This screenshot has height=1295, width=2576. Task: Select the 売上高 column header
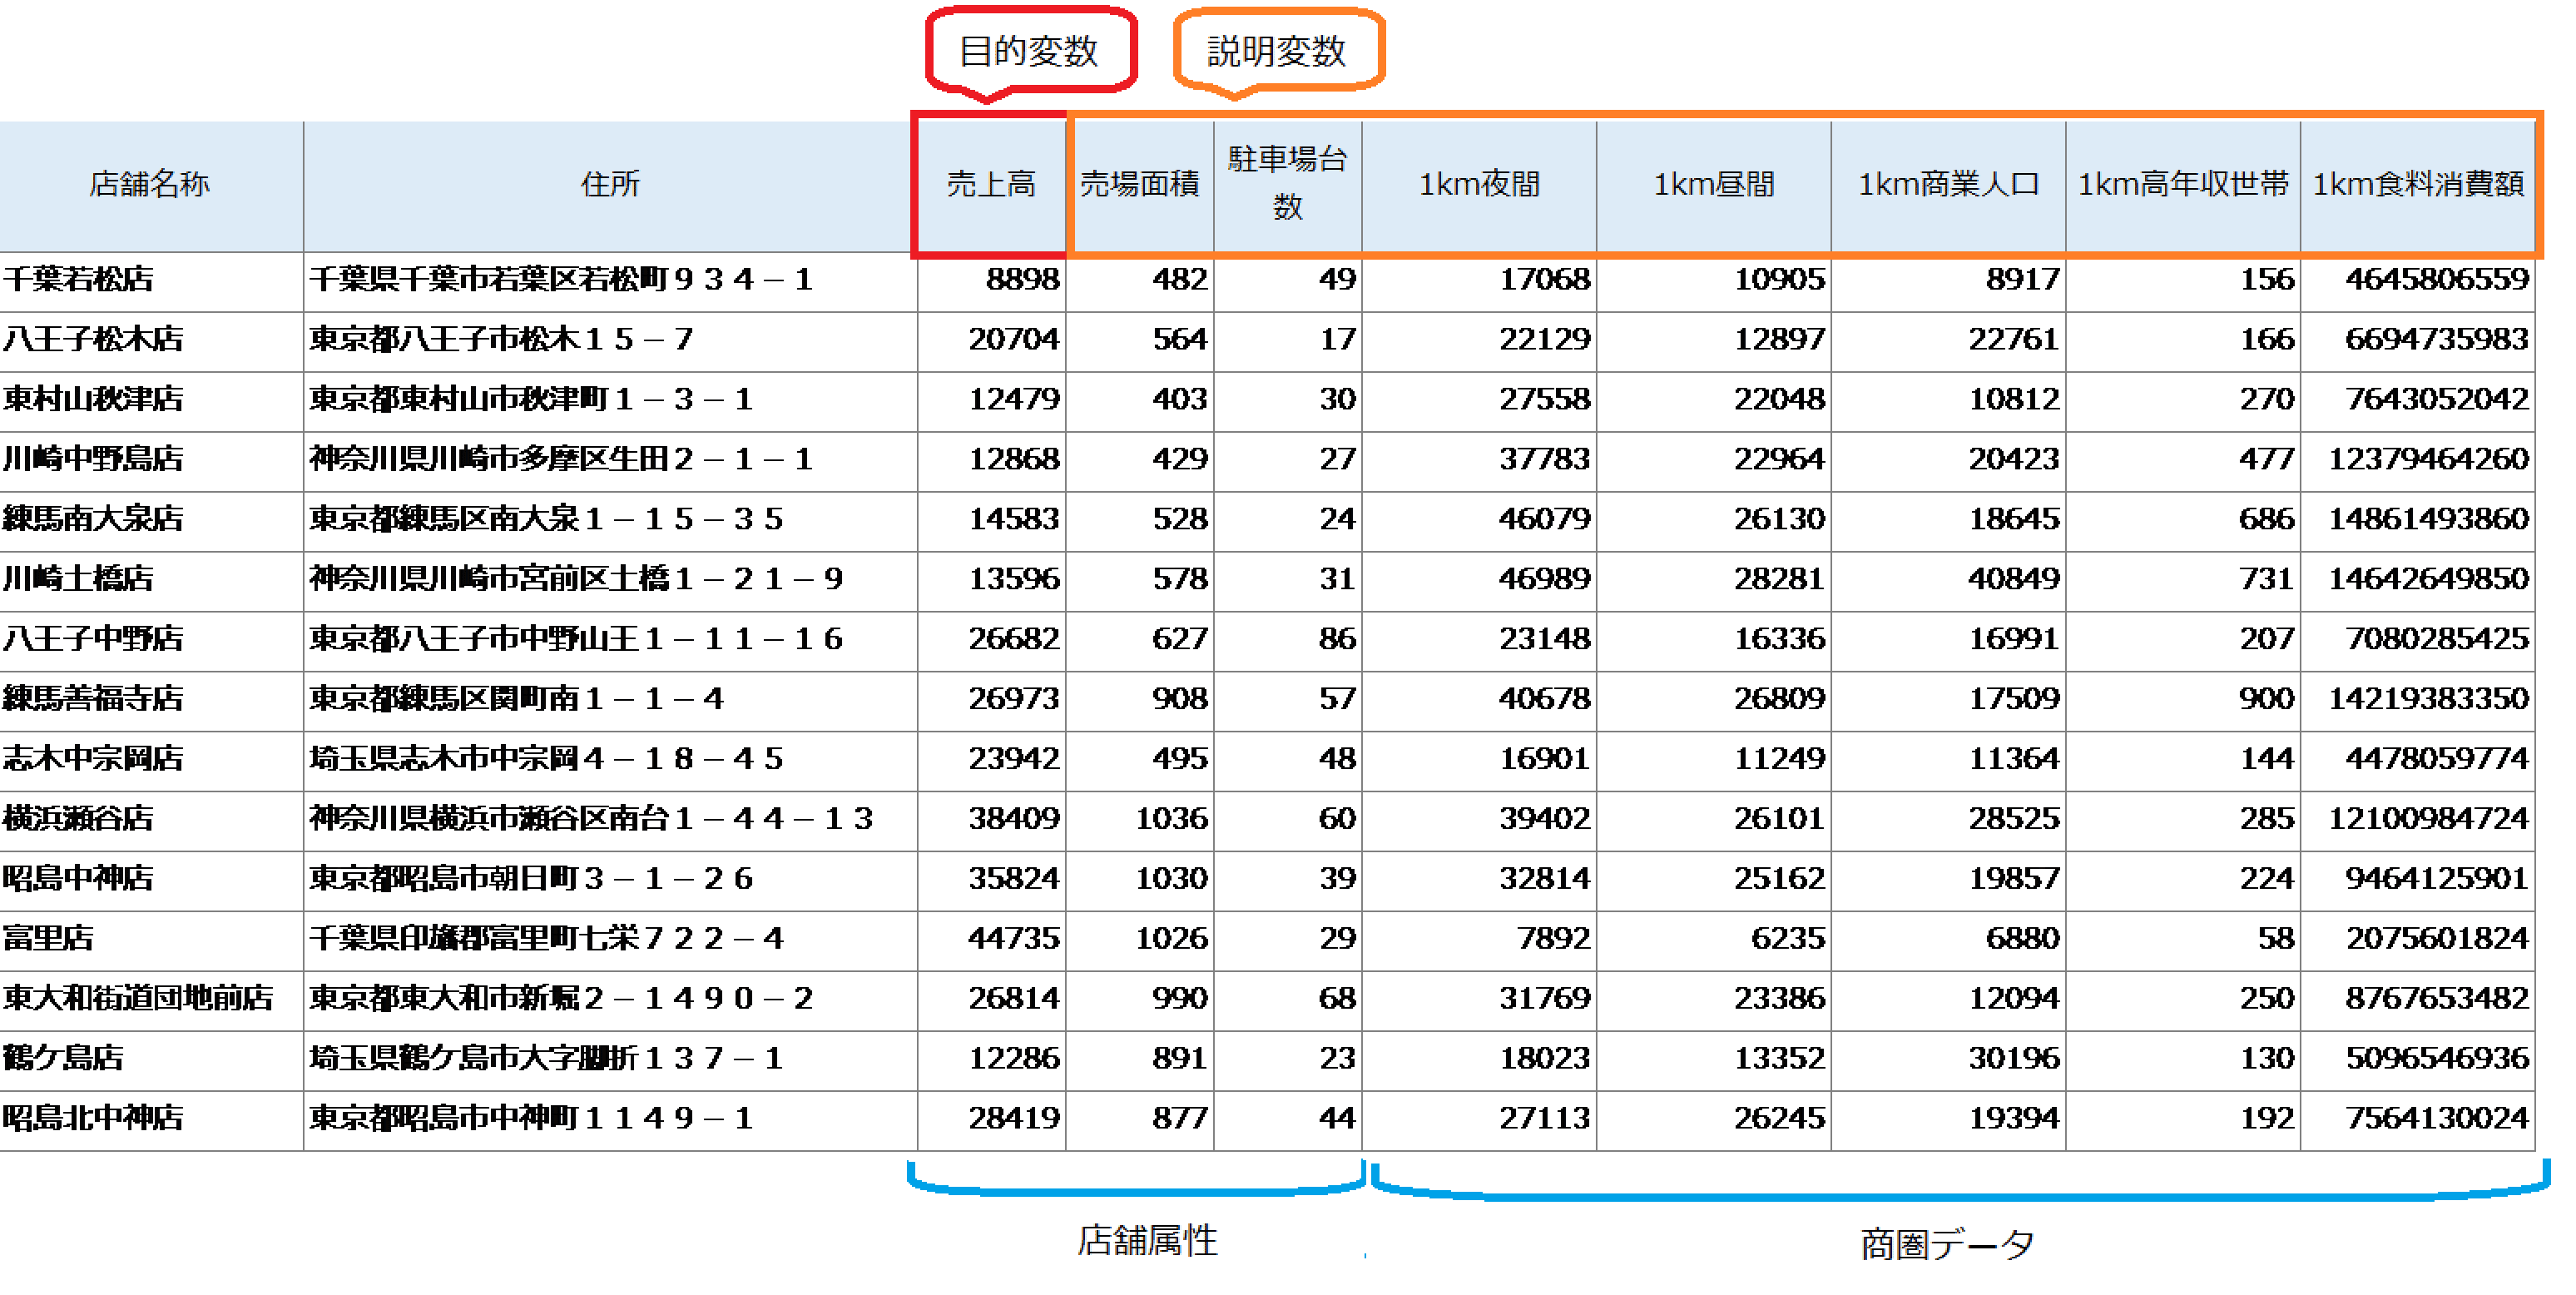[x=990, y=185]
